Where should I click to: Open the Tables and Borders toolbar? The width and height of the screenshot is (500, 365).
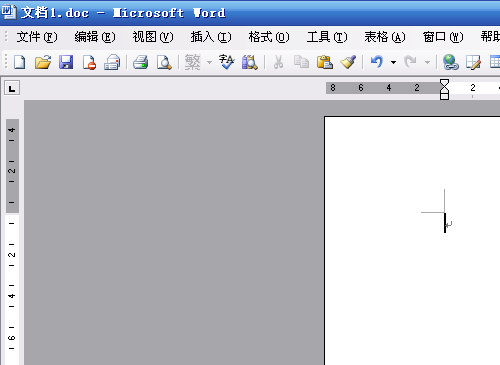pyautogui.click(x=473, y=62)
